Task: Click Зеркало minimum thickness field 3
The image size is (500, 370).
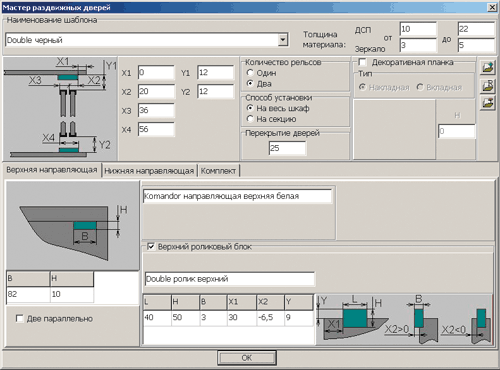Action: 418,45
